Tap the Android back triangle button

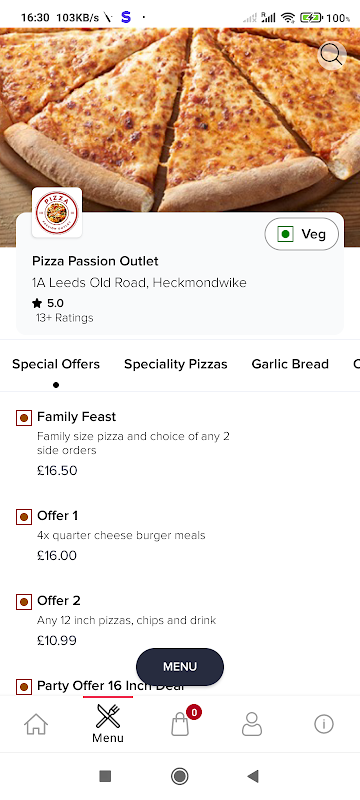253,776
